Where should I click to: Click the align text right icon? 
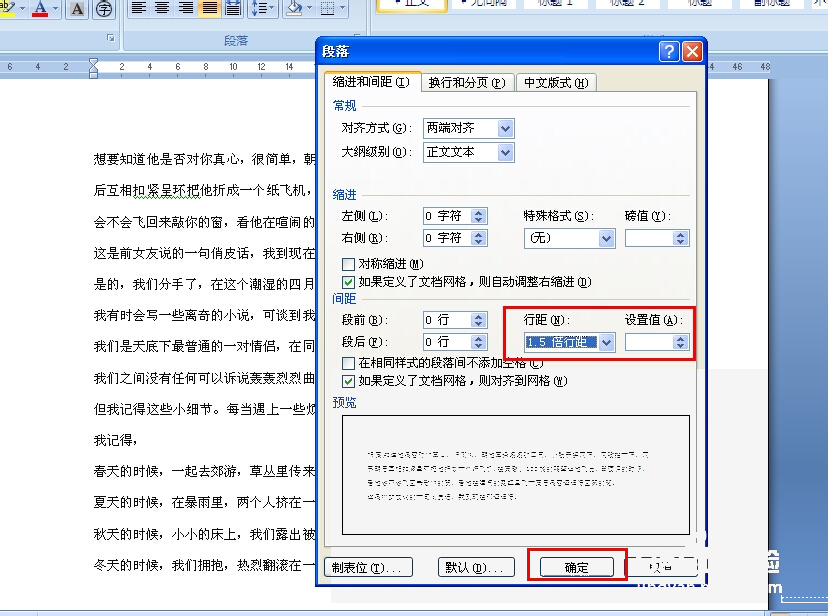point(185,8)
